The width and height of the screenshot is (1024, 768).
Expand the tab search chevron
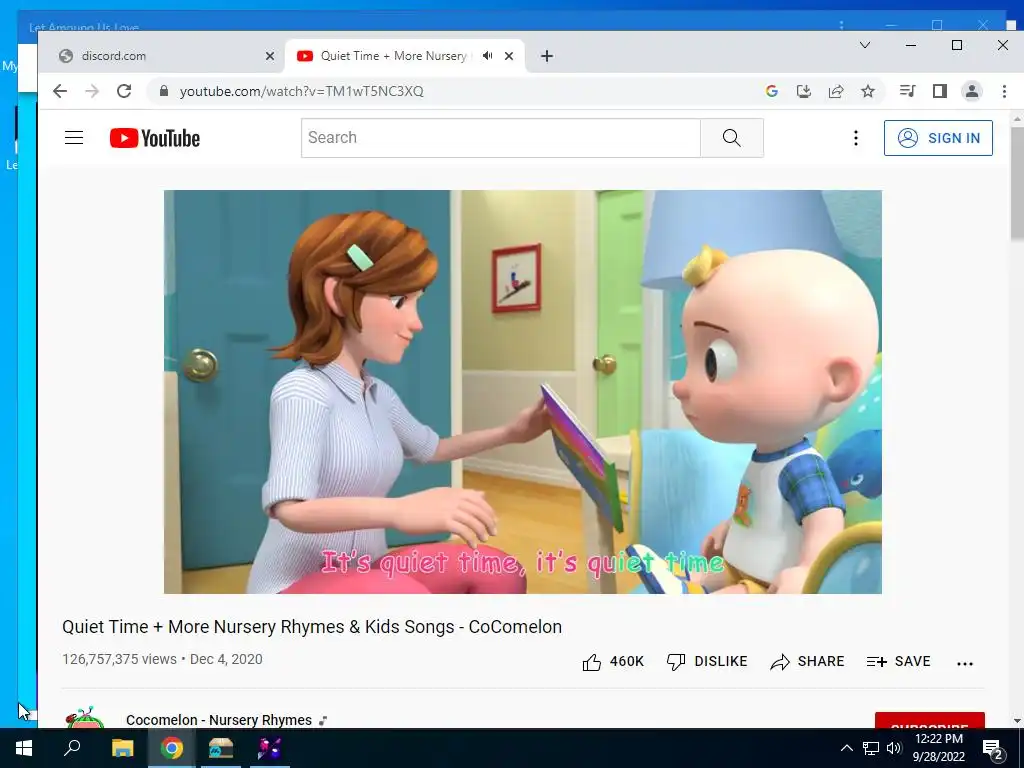[x=865, y=45]
